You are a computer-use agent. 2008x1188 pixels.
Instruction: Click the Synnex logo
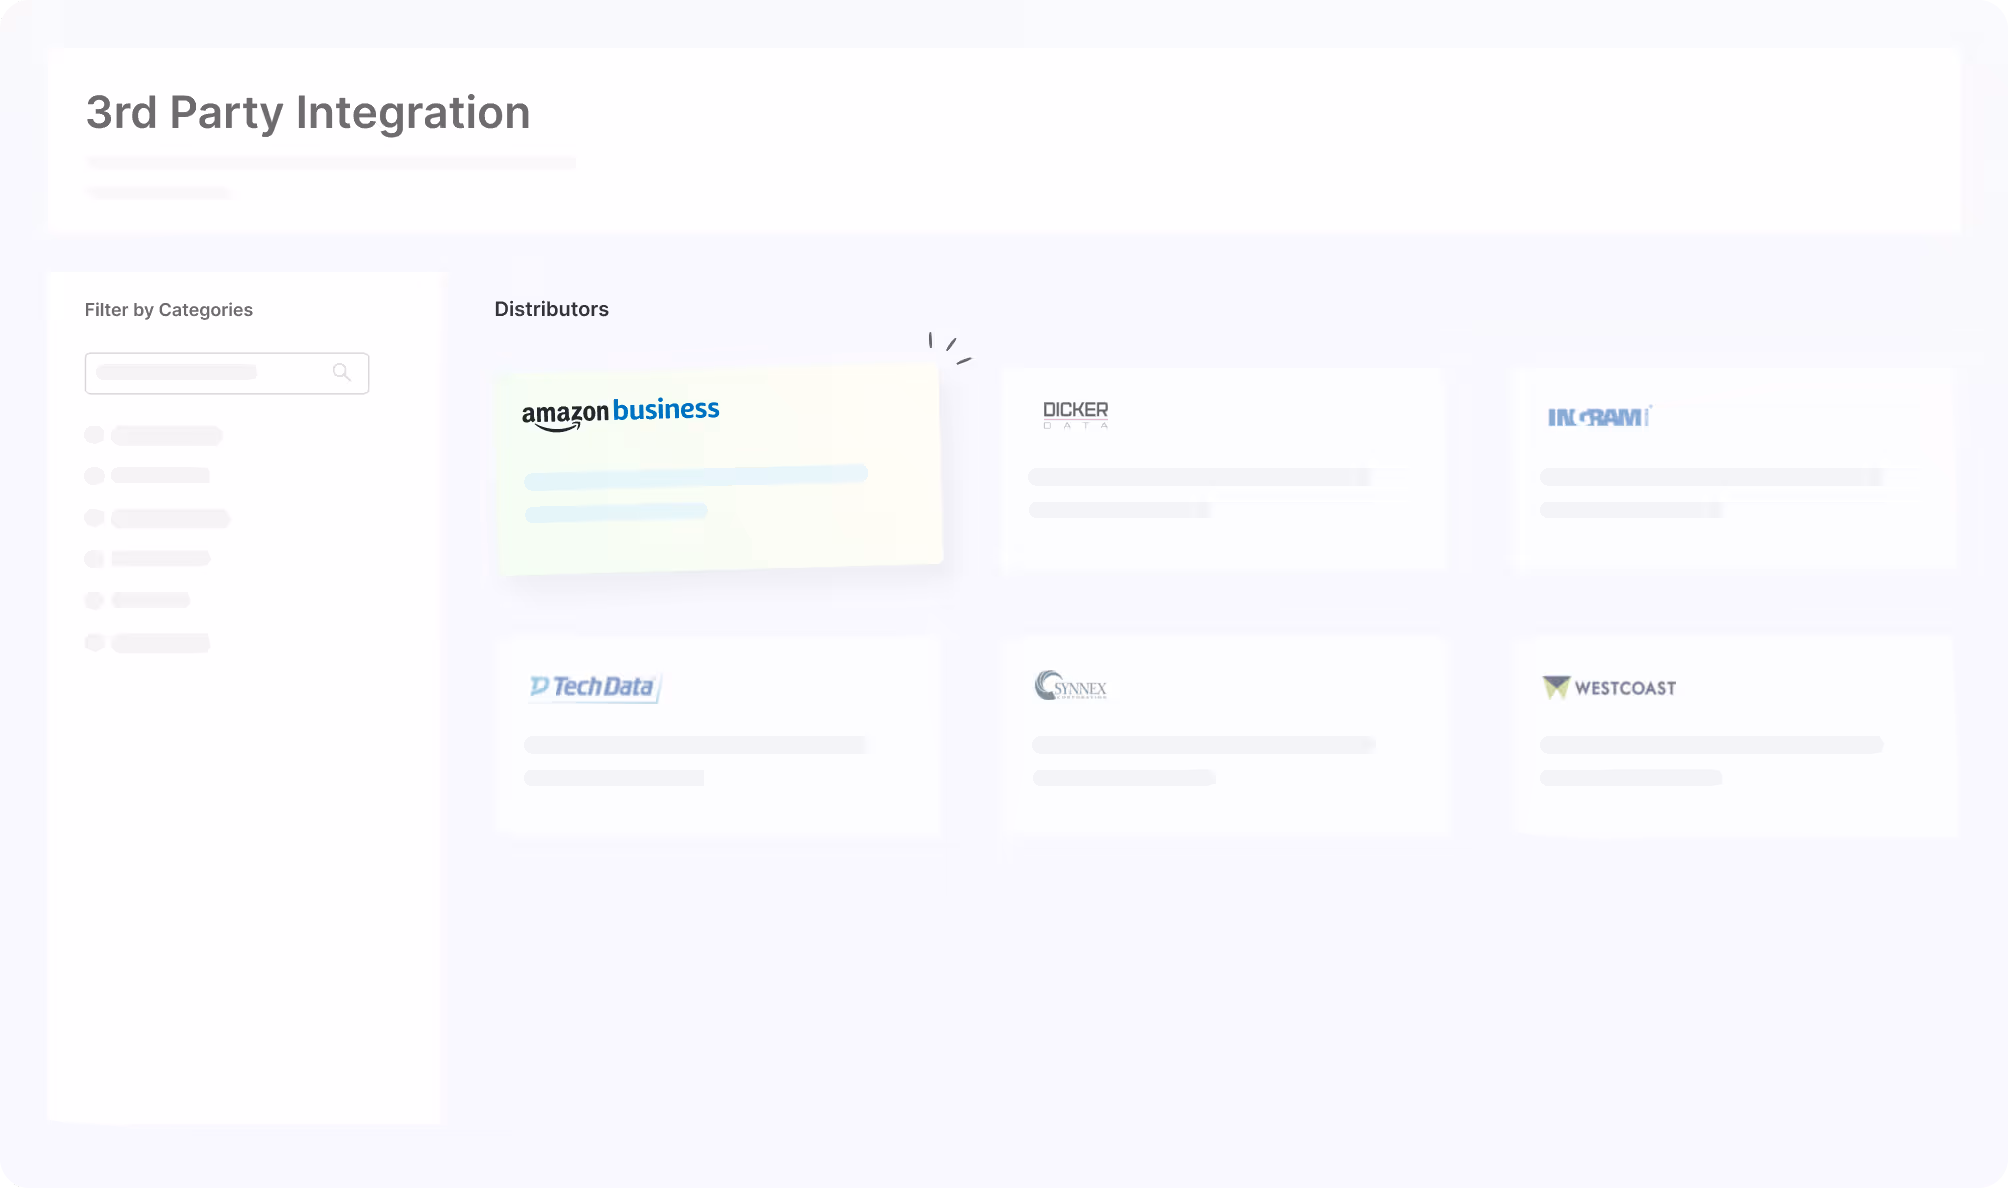[1071, 686]
